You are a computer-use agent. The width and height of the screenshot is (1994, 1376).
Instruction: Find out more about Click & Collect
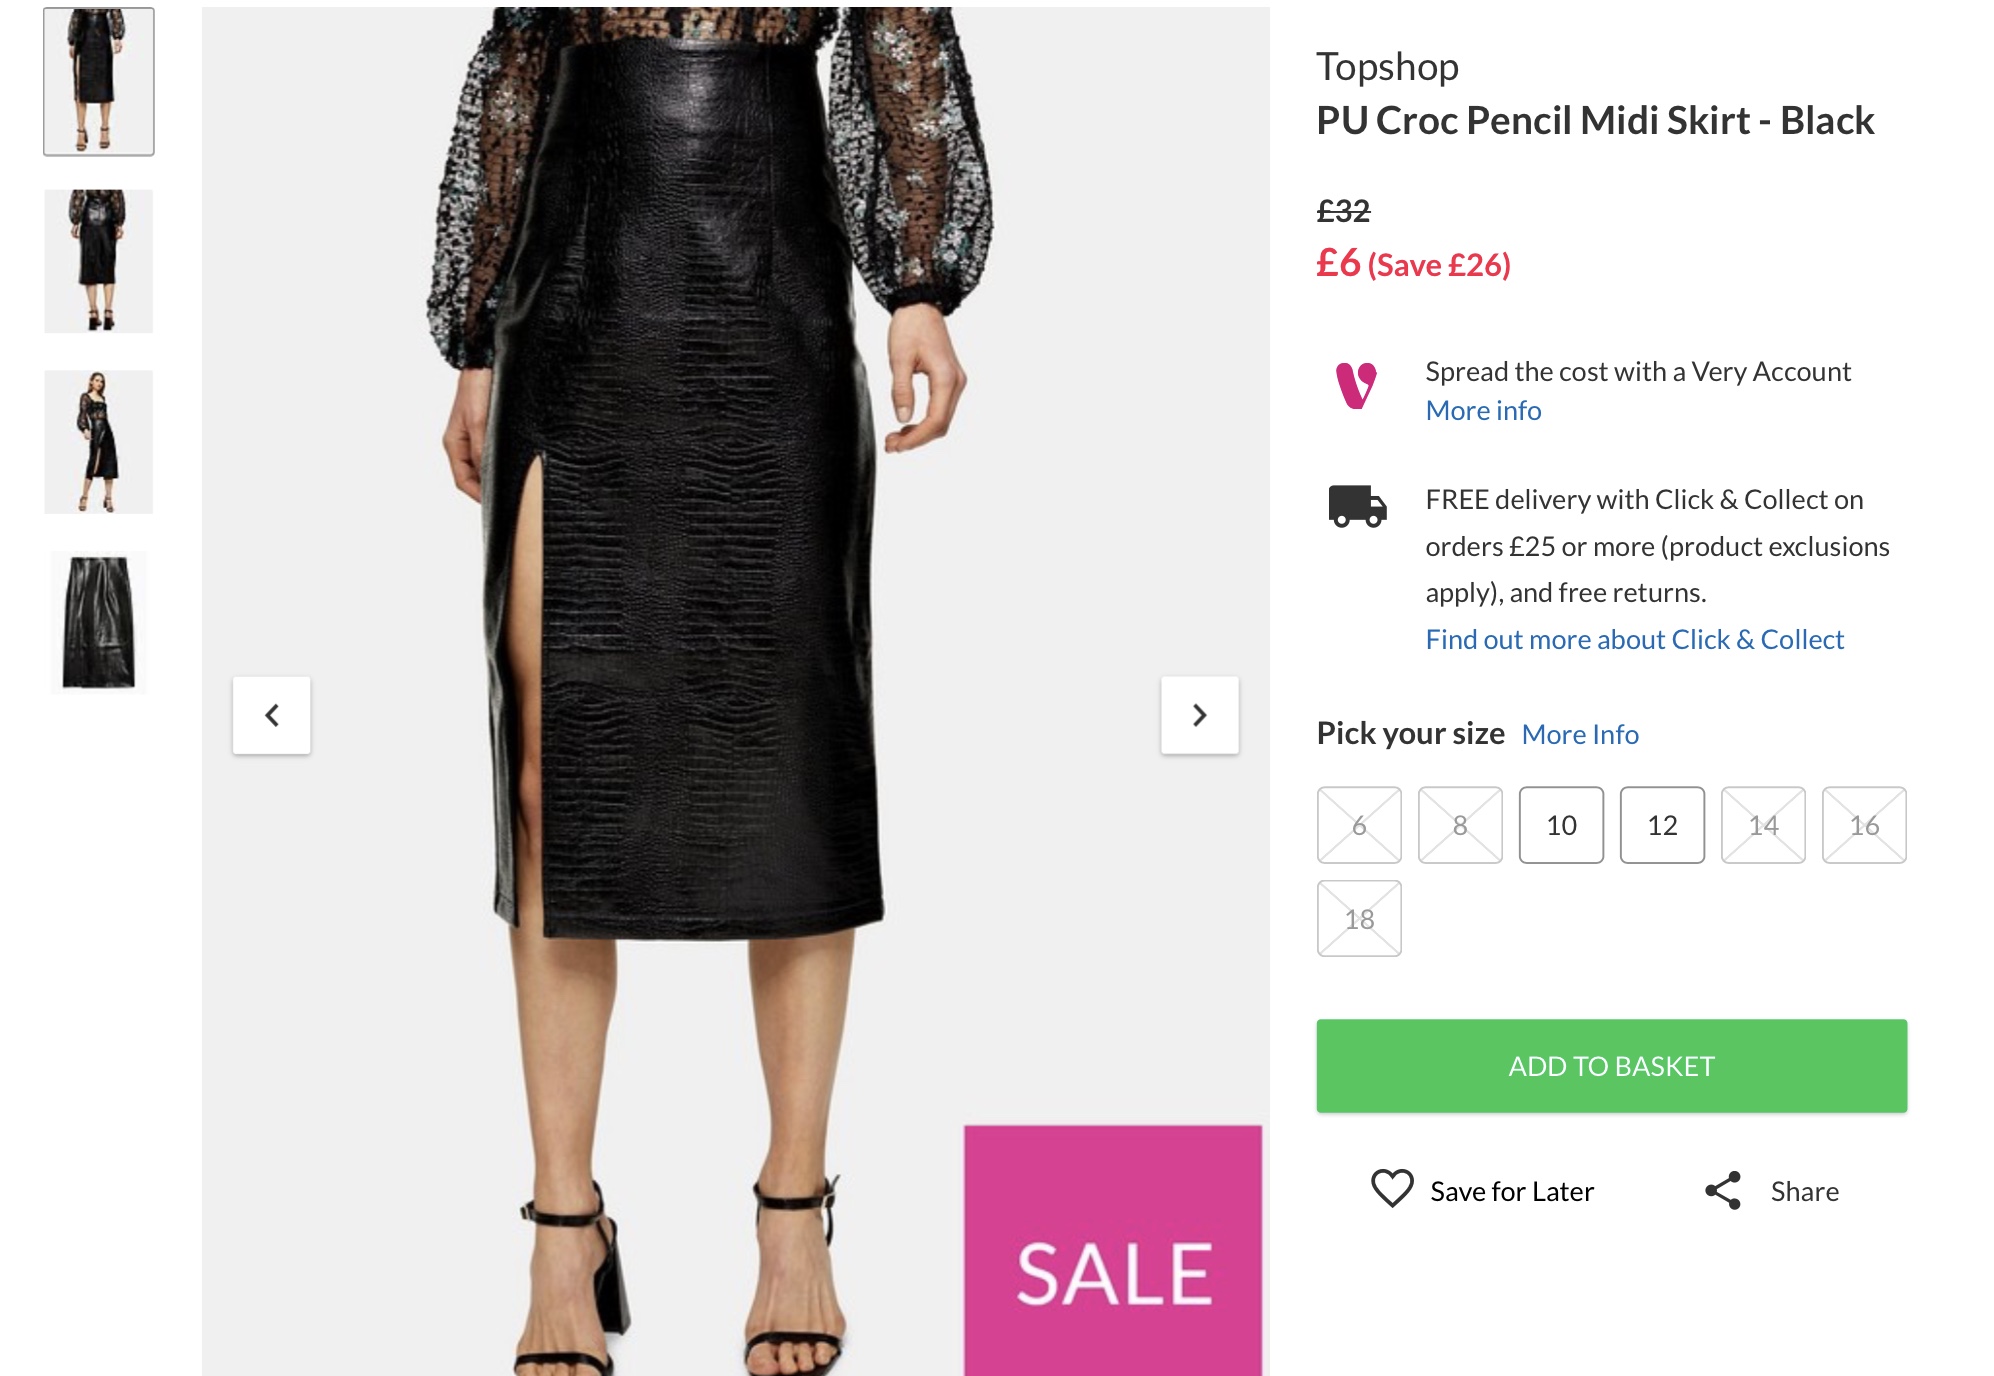(1634, 640)
